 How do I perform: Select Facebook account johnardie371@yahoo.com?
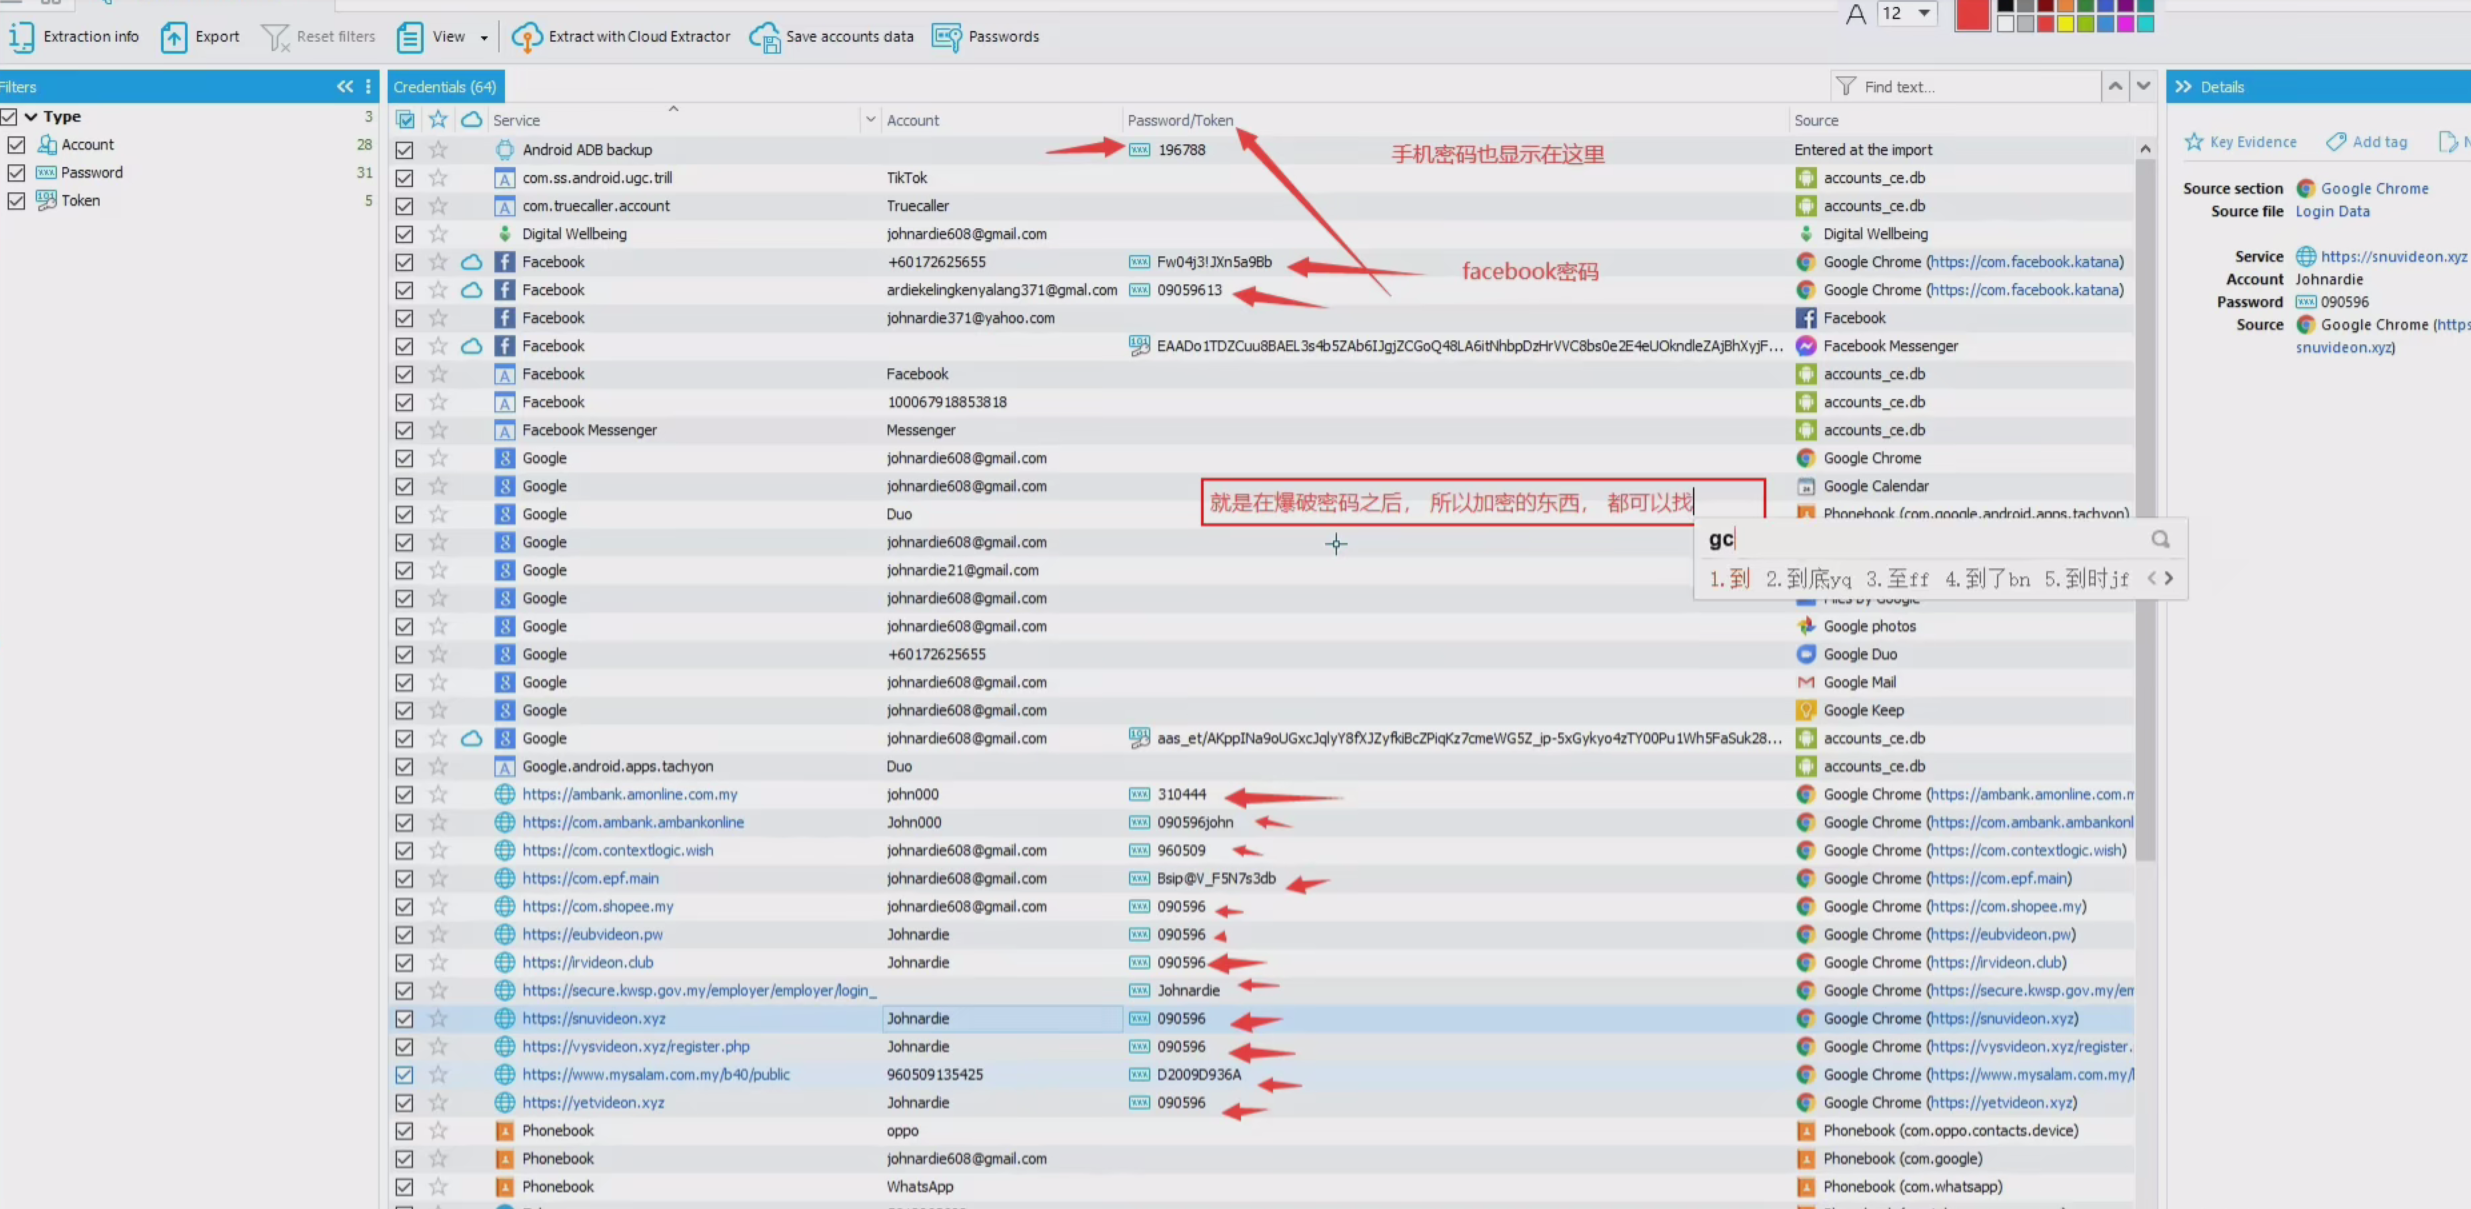[x=970, y=318]
